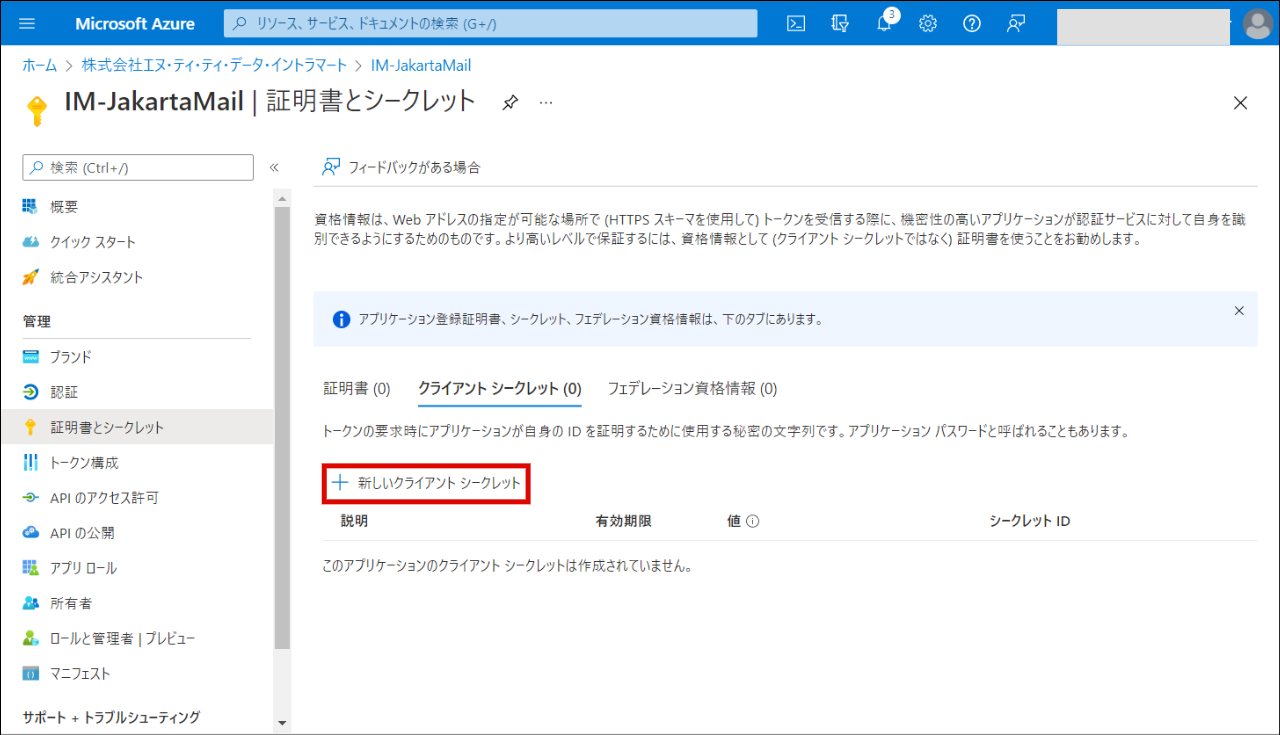Click 新しいクライアント シークレット button
The height and width of the screenshot is (735, 1280).
[427, 483]
